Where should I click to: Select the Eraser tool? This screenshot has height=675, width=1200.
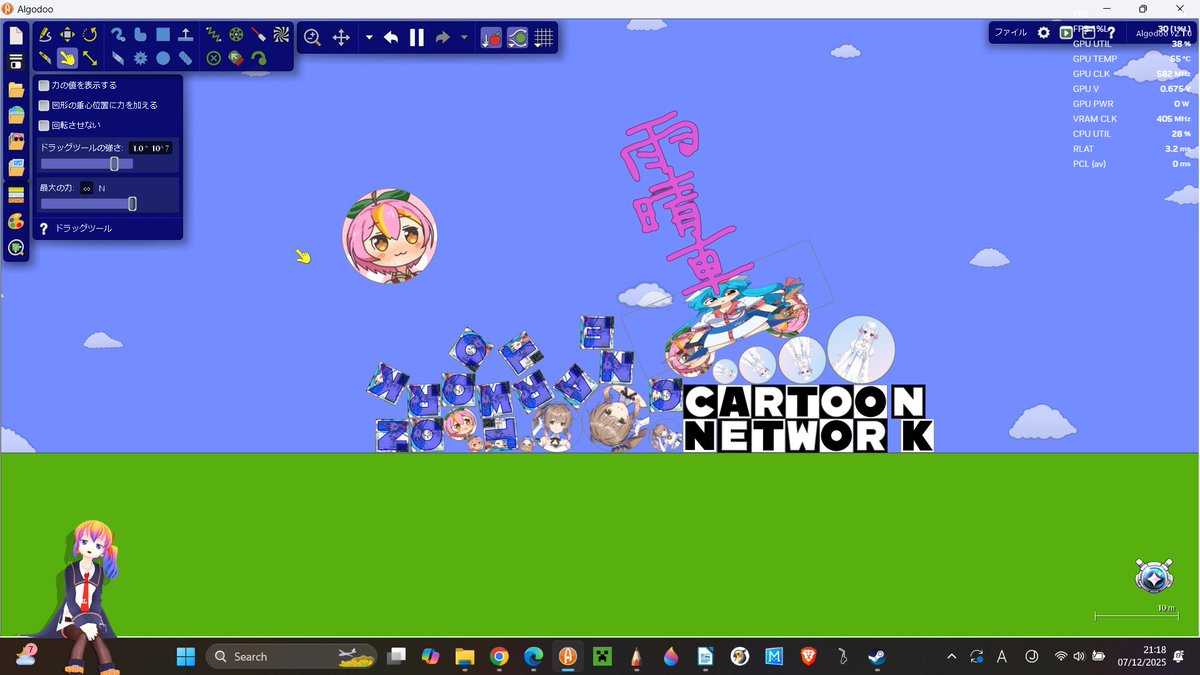(x=118, y=58)
